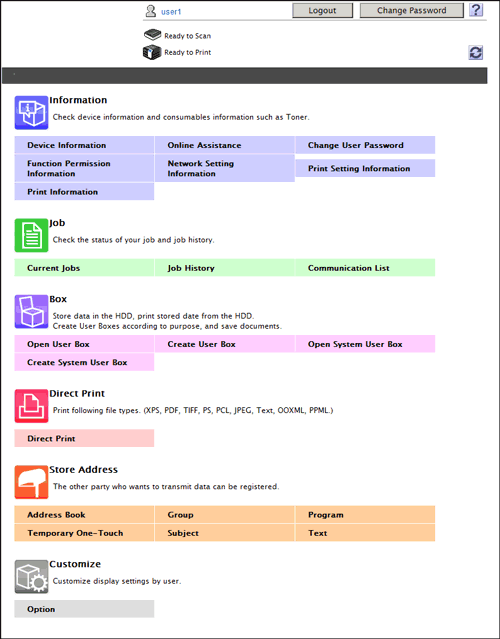Click the green Job section icon
500x639 pixels.
click(x=31, y=235)
